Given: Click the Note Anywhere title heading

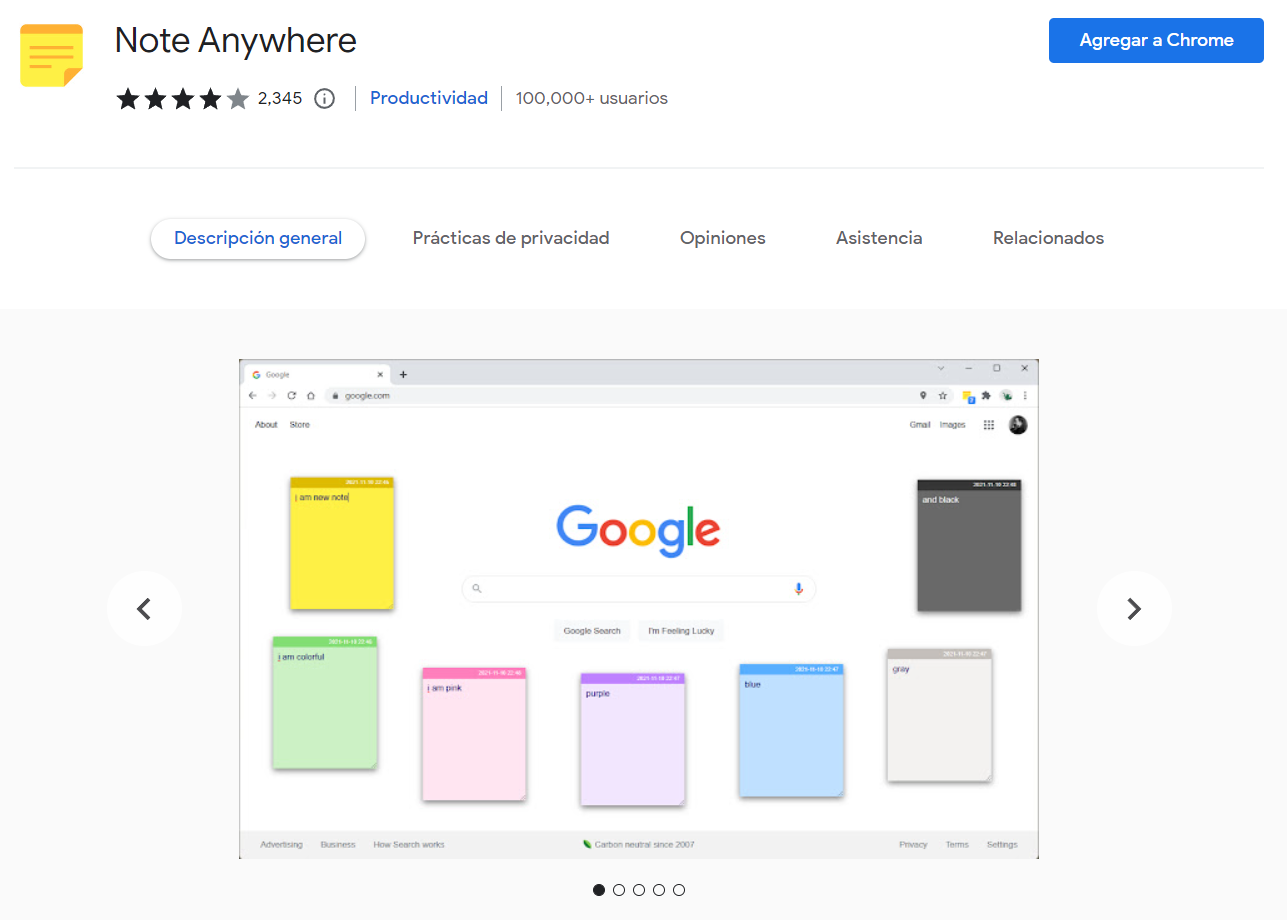Looking at the screenshot, I should pyautogui.click(x=236, y=40).
